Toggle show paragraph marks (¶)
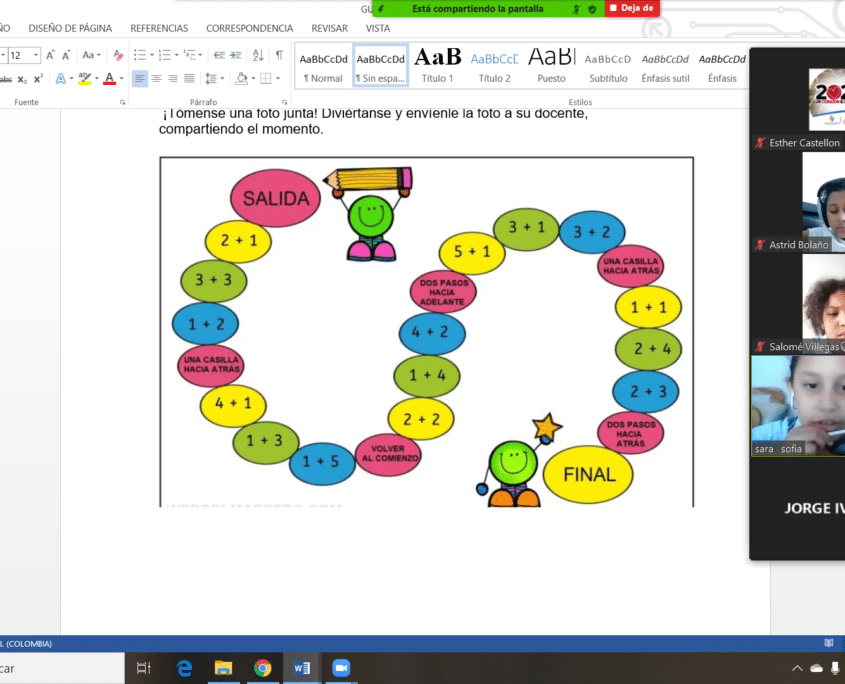Screen dimensions: 845x684 [x=279, y=55]
